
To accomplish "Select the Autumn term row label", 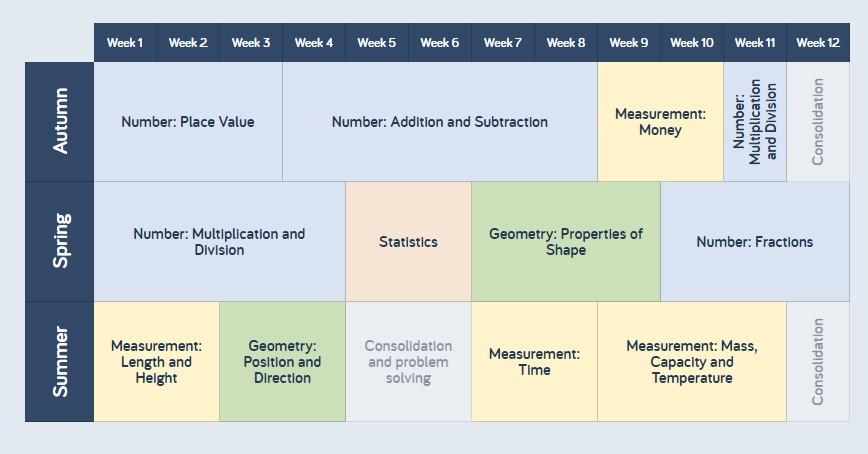I will click(x=60, y=122).
